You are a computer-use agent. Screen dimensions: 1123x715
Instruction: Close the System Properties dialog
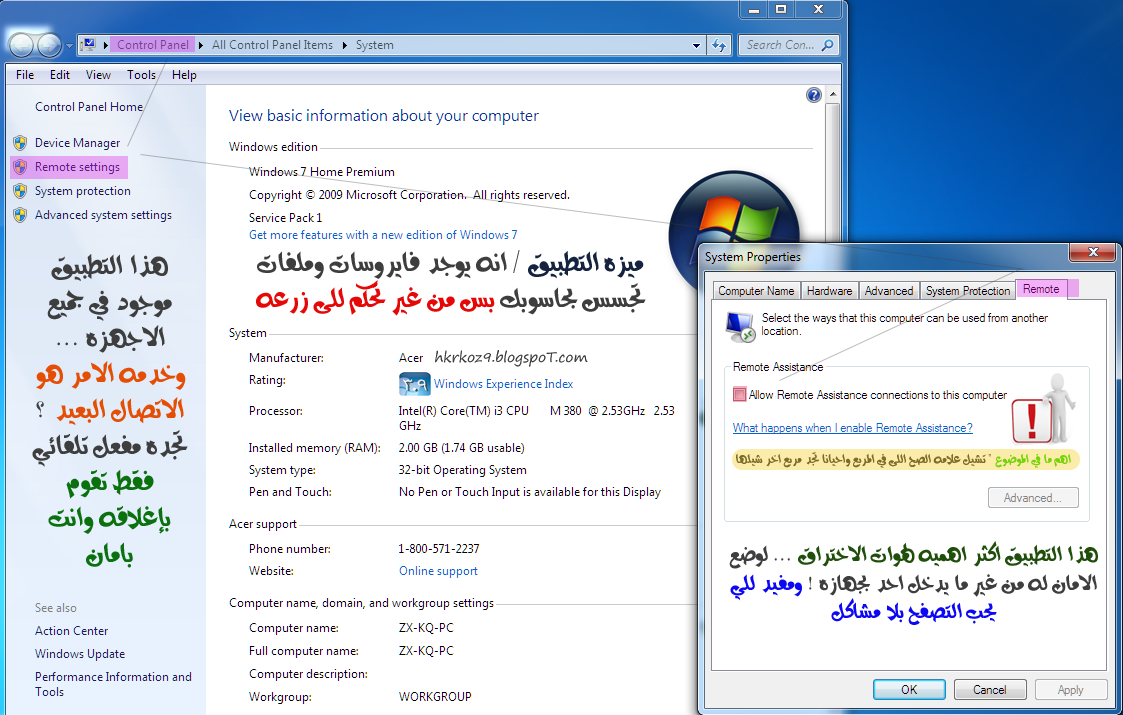(1093, 252)
